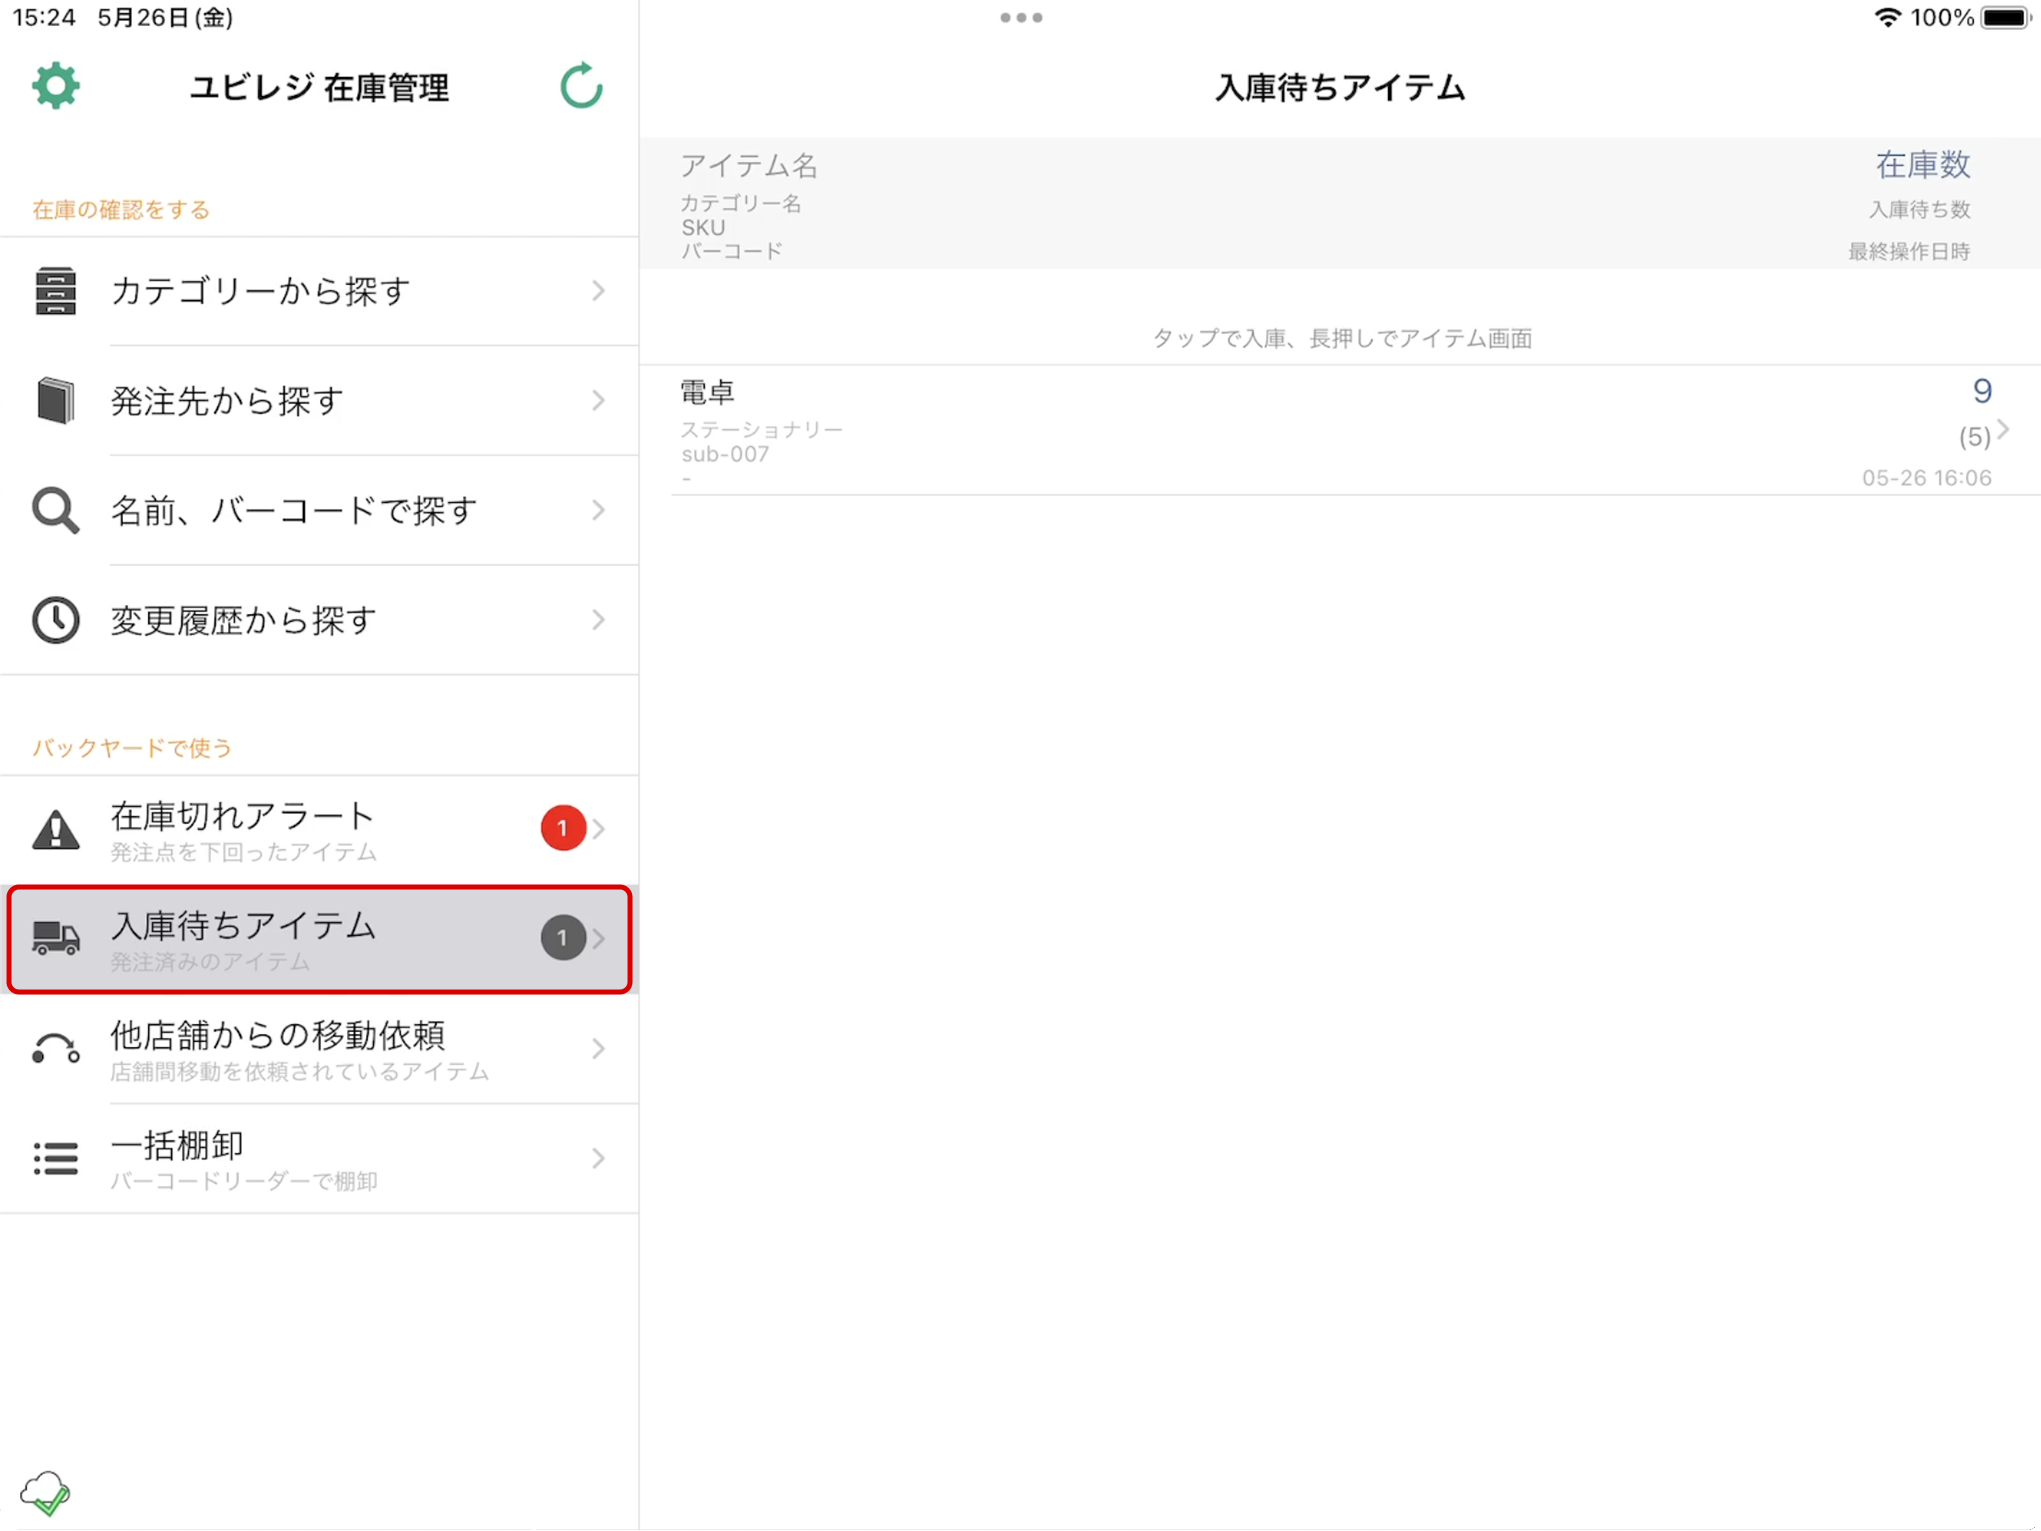Tap the clock icon beside 変更履歴から探す

(x=55, y=620)
